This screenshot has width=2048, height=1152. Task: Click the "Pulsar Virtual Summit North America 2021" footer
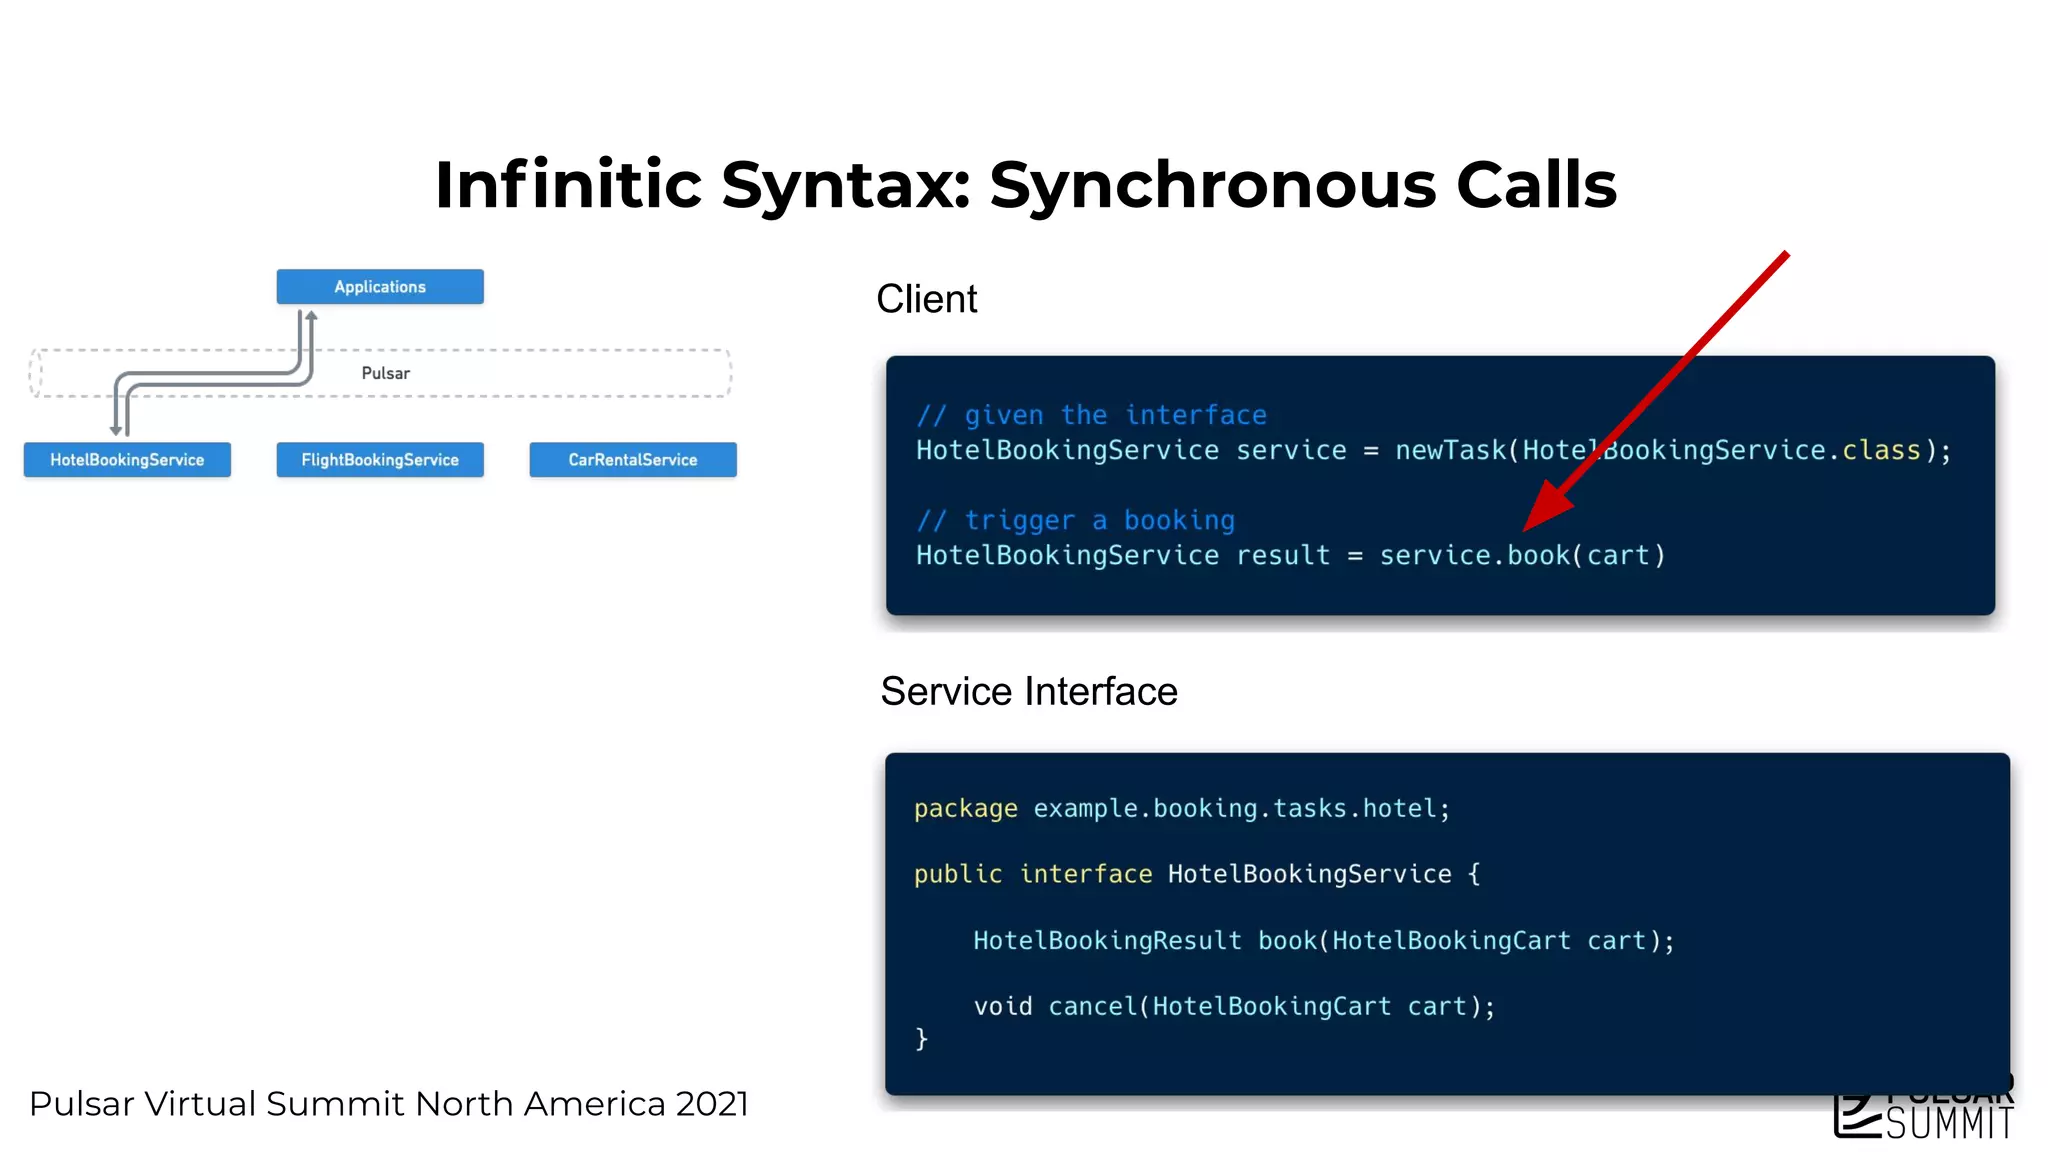coord(389,1104)
